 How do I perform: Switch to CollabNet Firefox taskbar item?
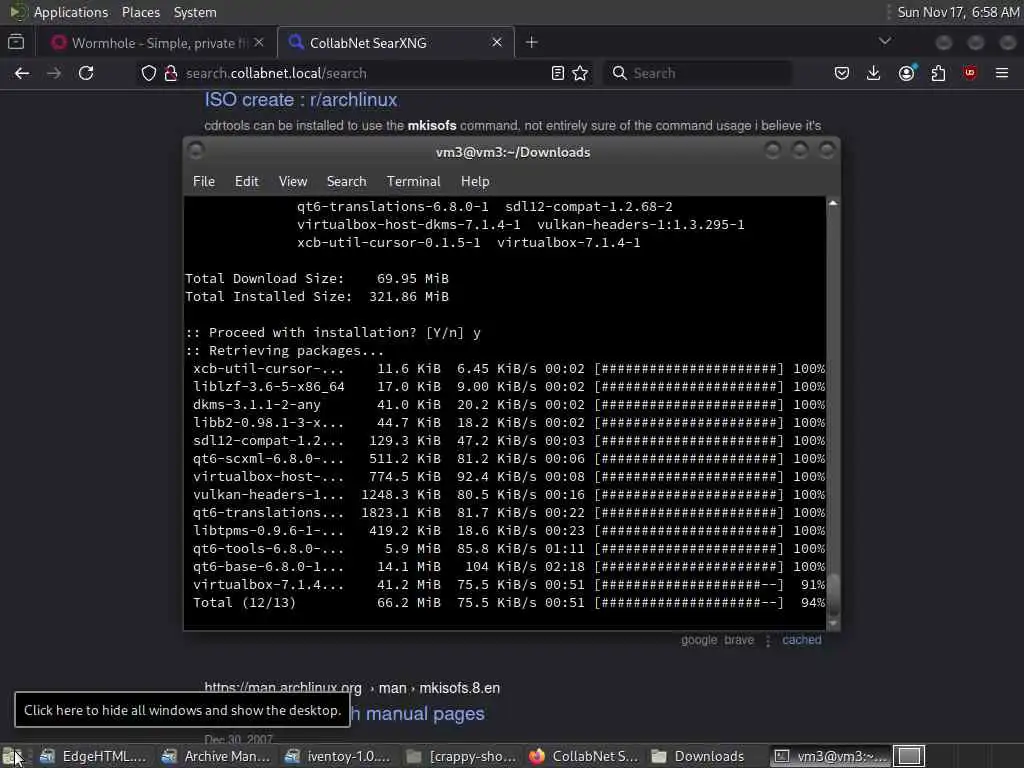pyautogui.click(x=583, y=756)
